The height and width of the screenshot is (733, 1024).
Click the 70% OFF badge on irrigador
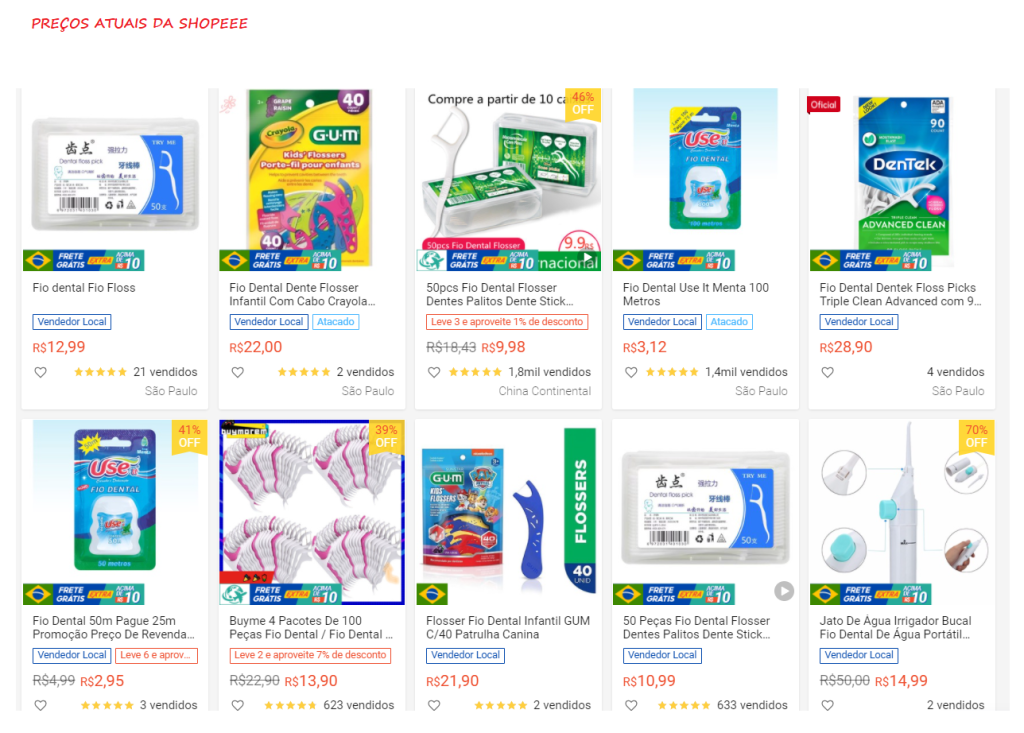tap(976, 437)
